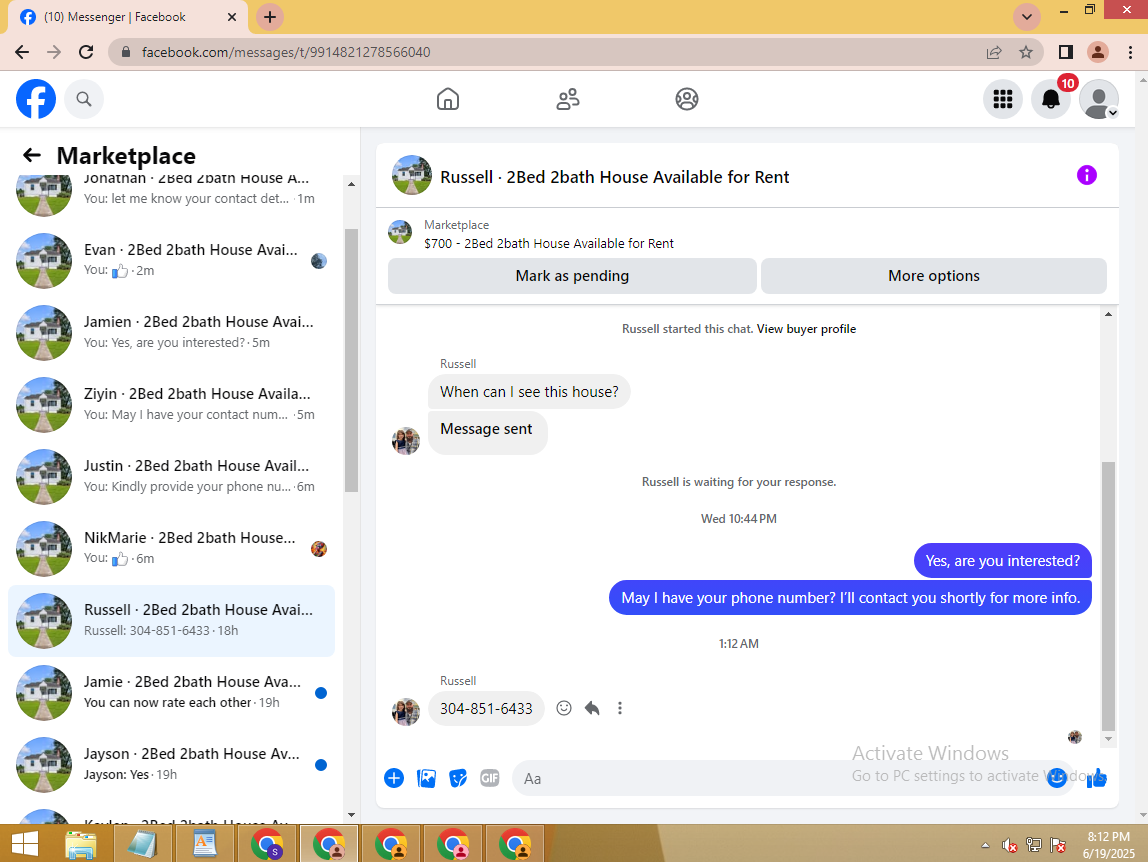Show hidden tray icons arrow
1148x862 pixels.
985,845
